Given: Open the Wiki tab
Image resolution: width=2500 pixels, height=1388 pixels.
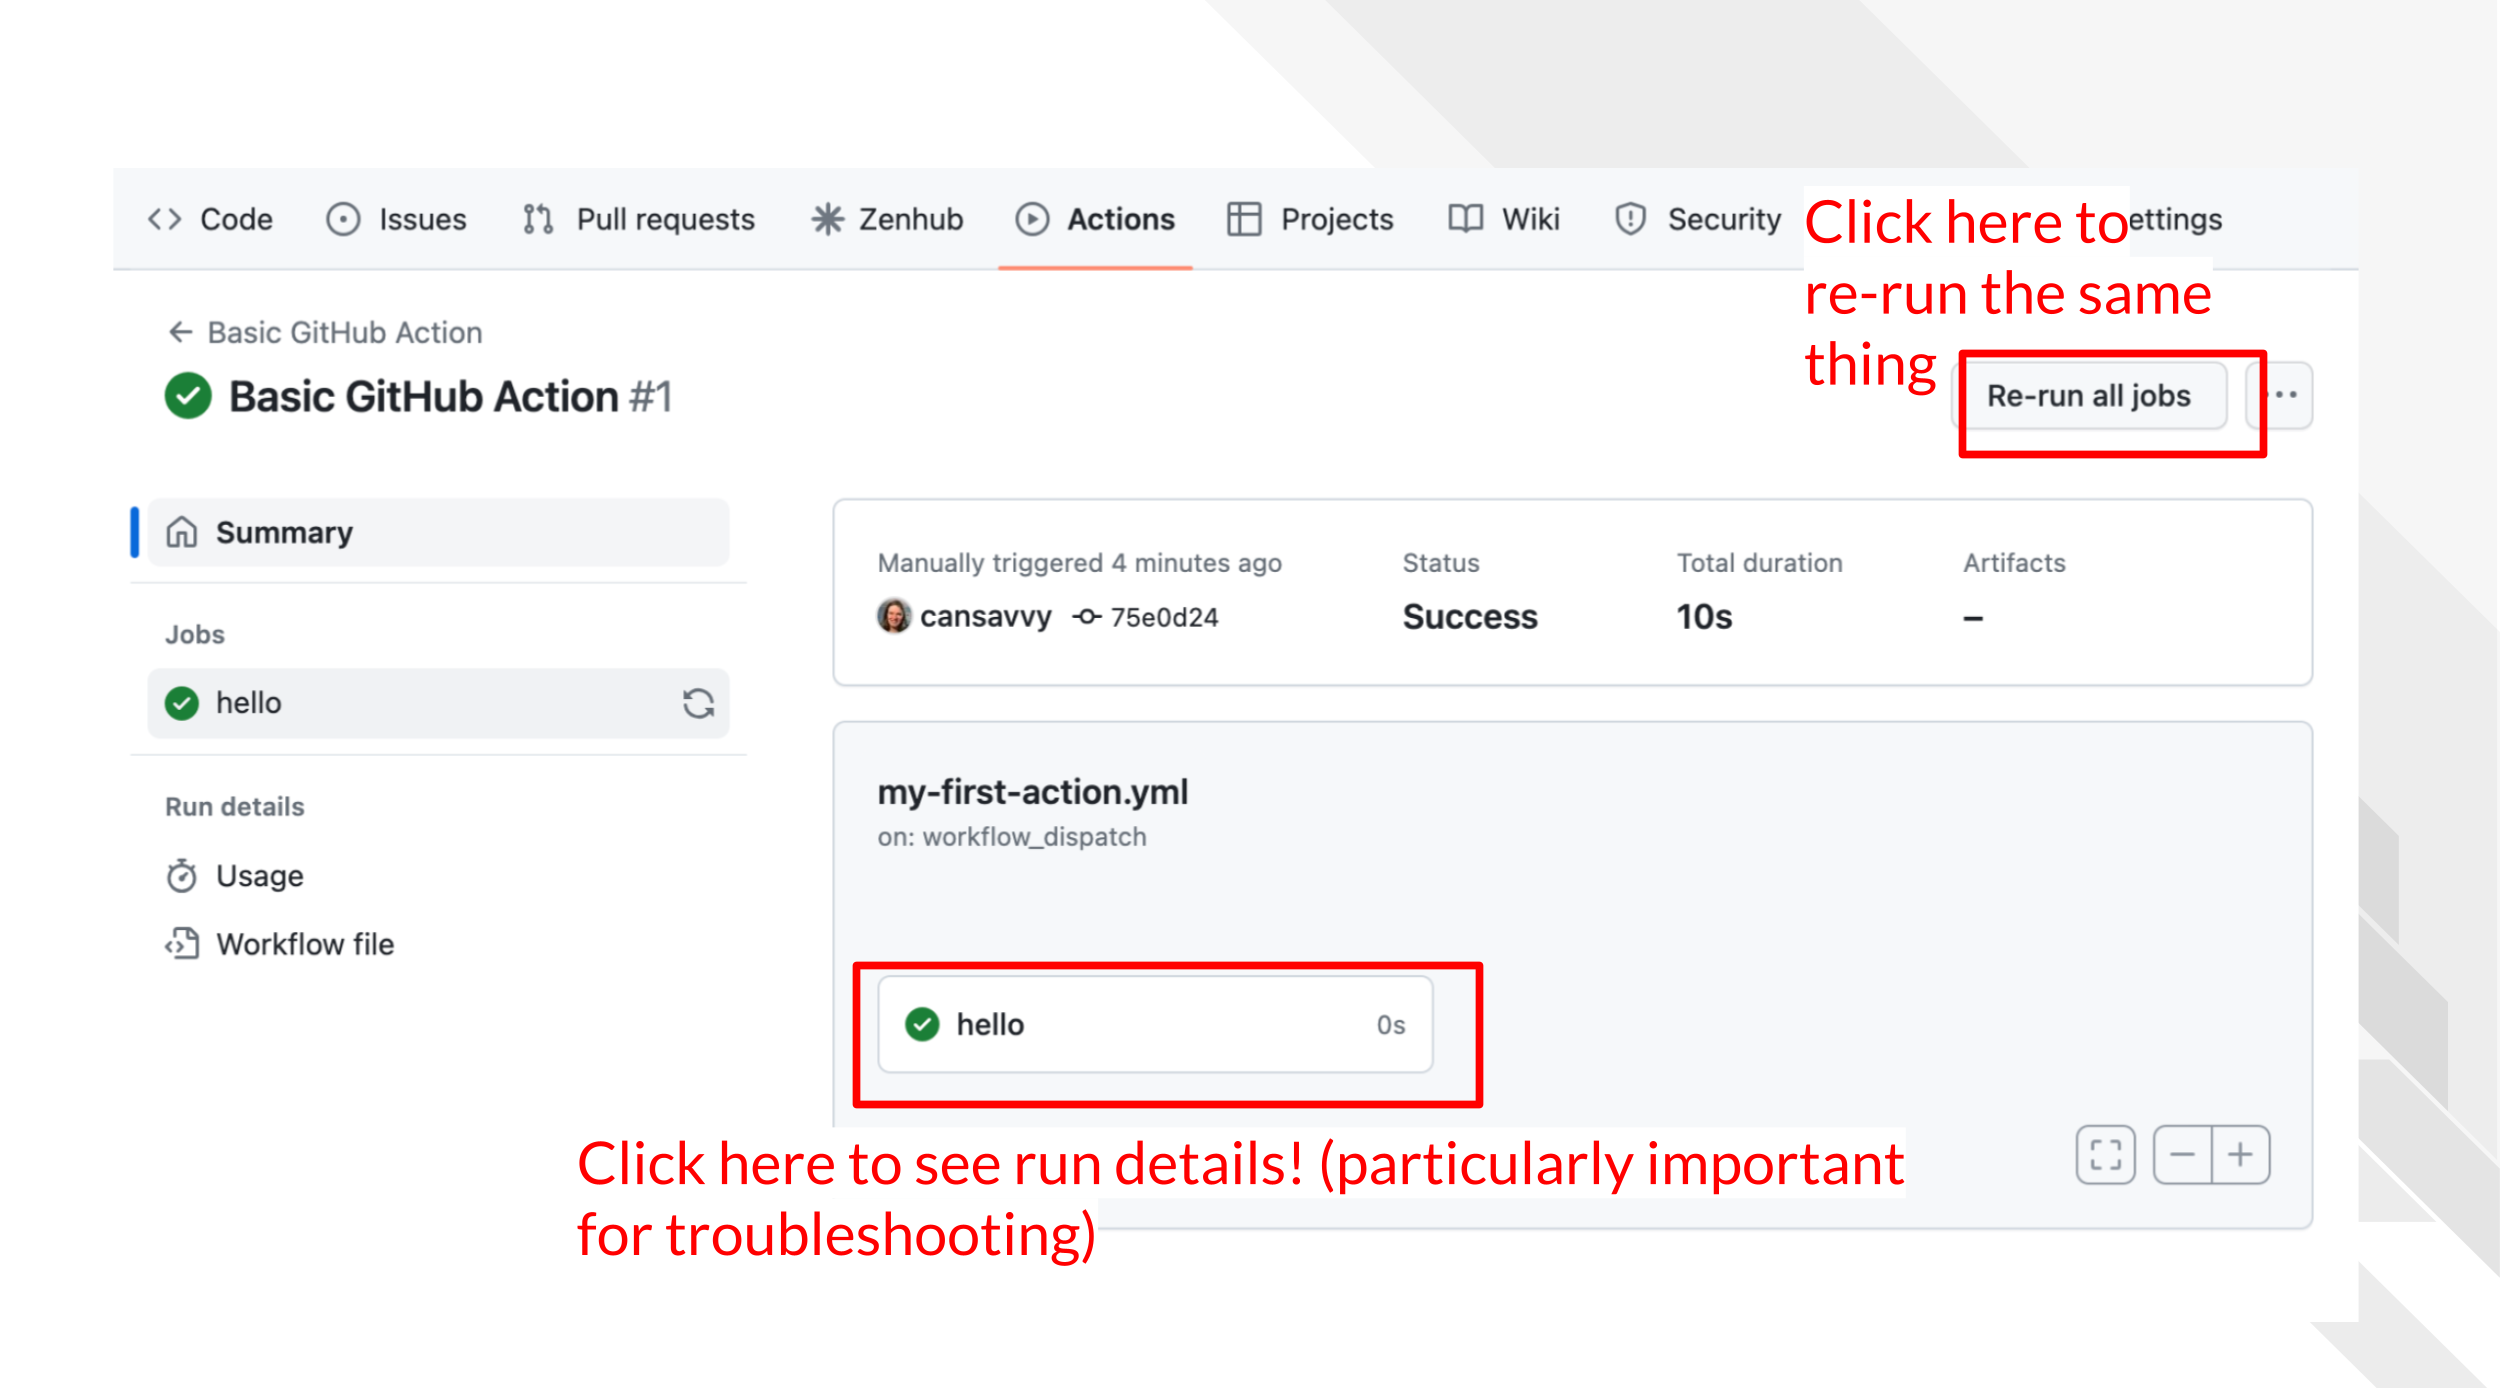Looking at the screenshot, I should (1504, 219).
